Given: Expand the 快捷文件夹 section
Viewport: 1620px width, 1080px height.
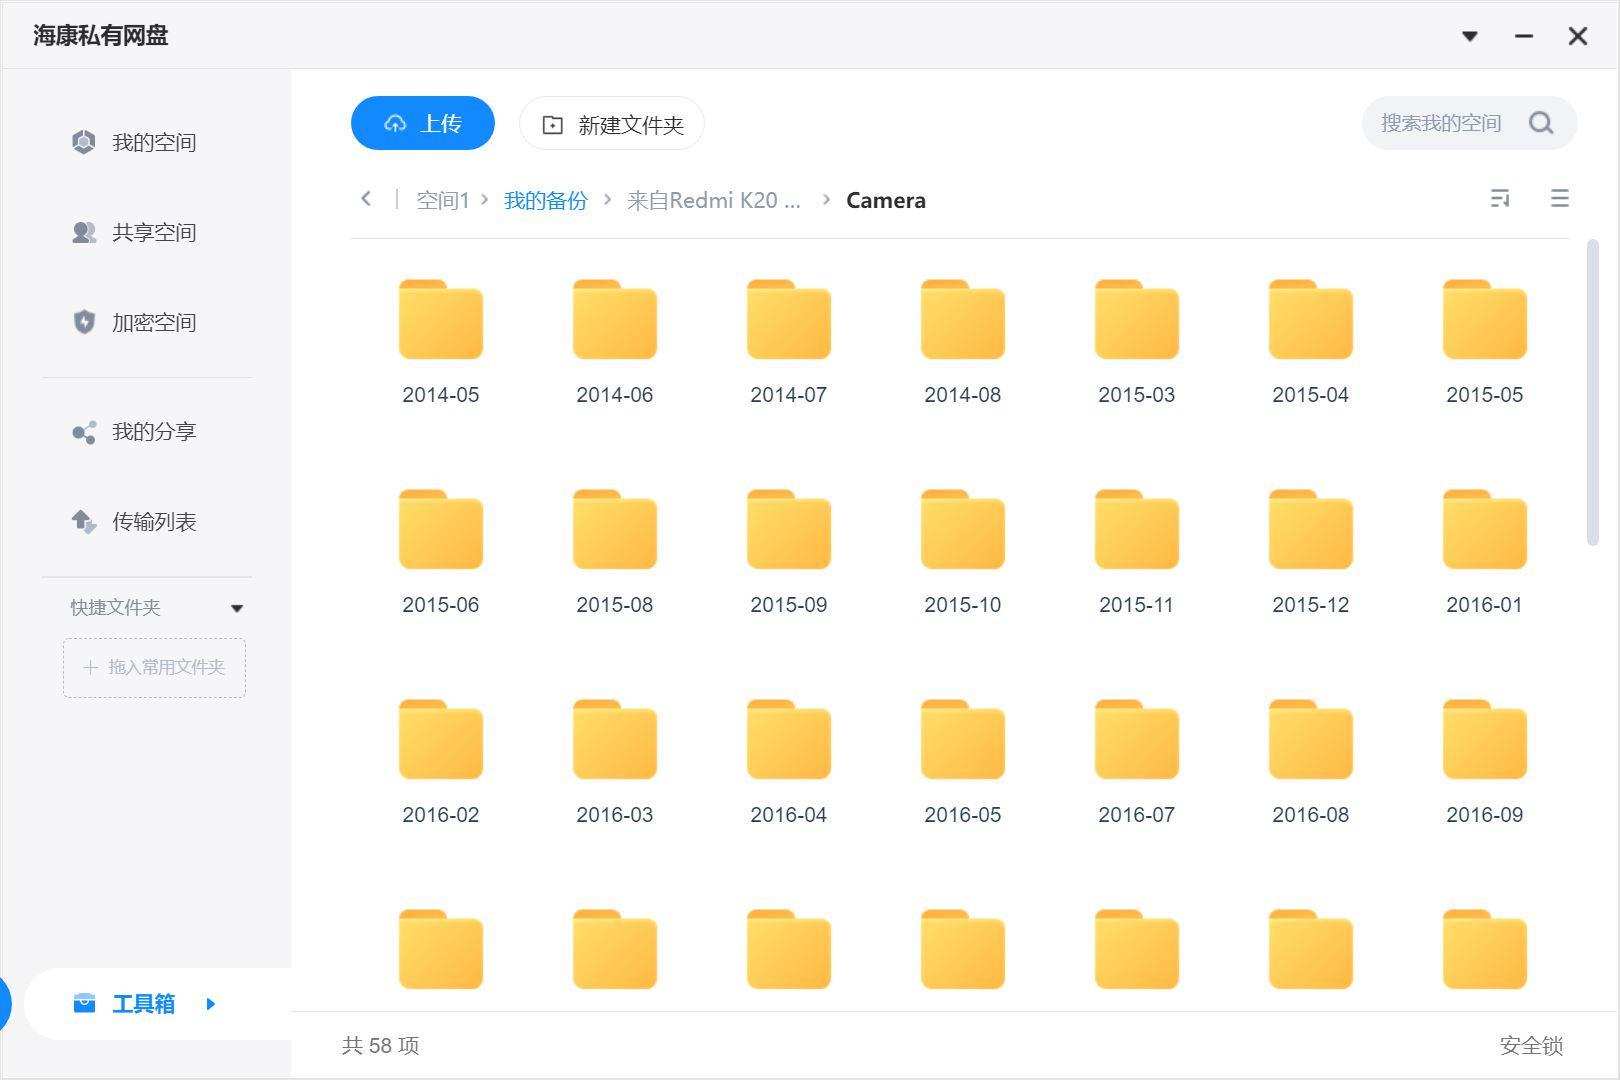Looking at the screenshot, I should point(237,606).
